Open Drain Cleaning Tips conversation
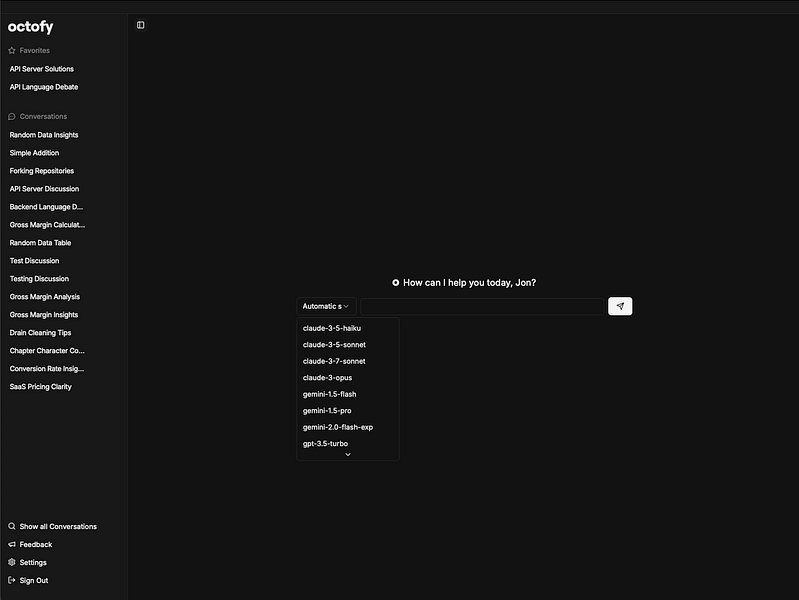The height and width of the screenshot is (600, 799). click(x=40, y=332)
